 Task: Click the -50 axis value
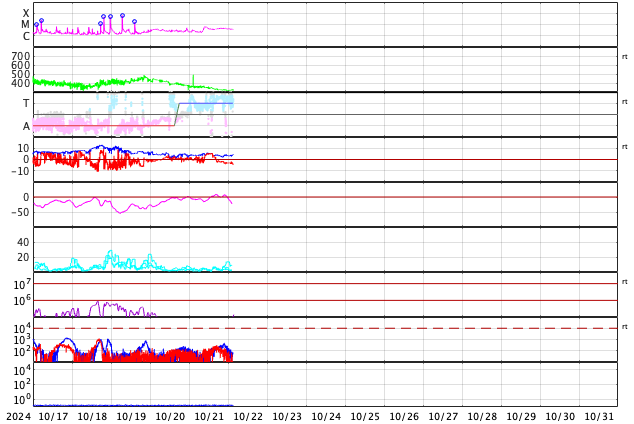point(20,212)
